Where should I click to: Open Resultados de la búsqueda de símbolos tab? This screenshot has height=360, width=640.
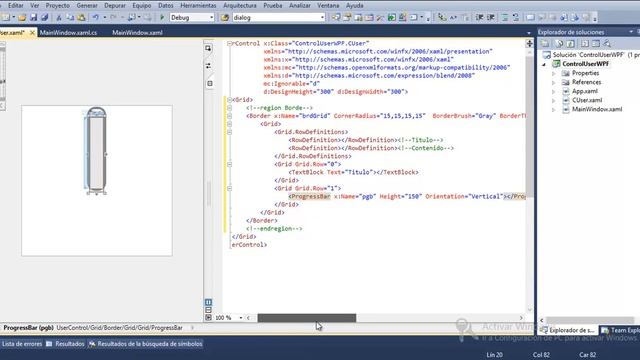146,344
